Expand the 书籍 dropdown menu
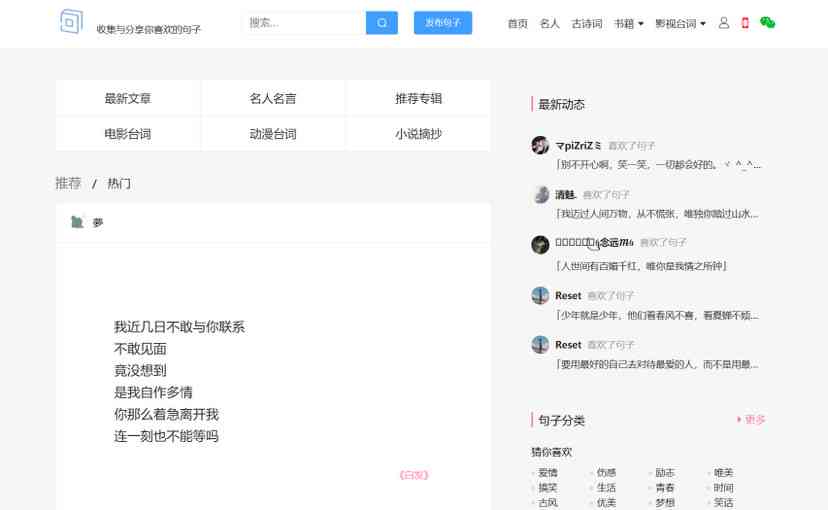Screen dimensions: 828x510 click(628, 24)
